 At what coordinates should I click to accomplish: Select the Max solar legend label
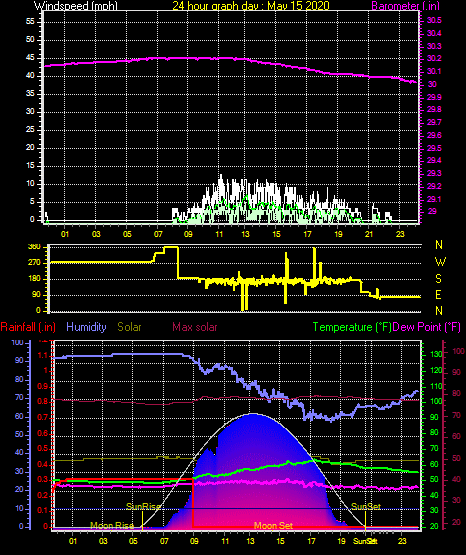[x=195, y=327]
